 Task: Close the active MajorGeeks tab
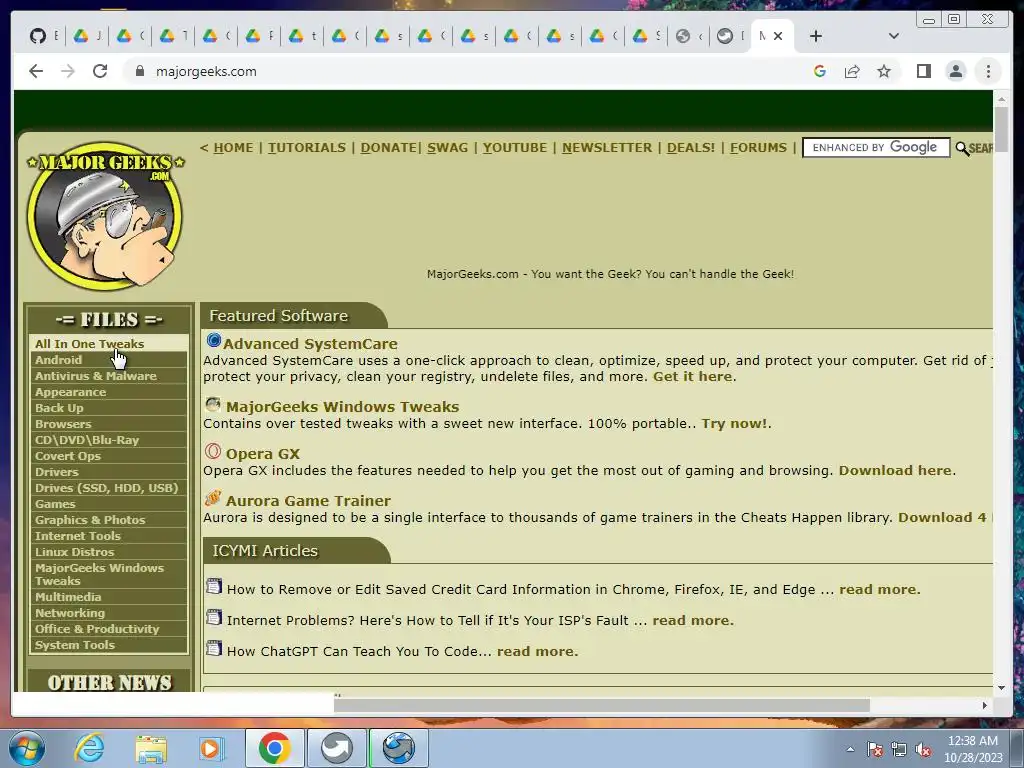coord(778,37)
